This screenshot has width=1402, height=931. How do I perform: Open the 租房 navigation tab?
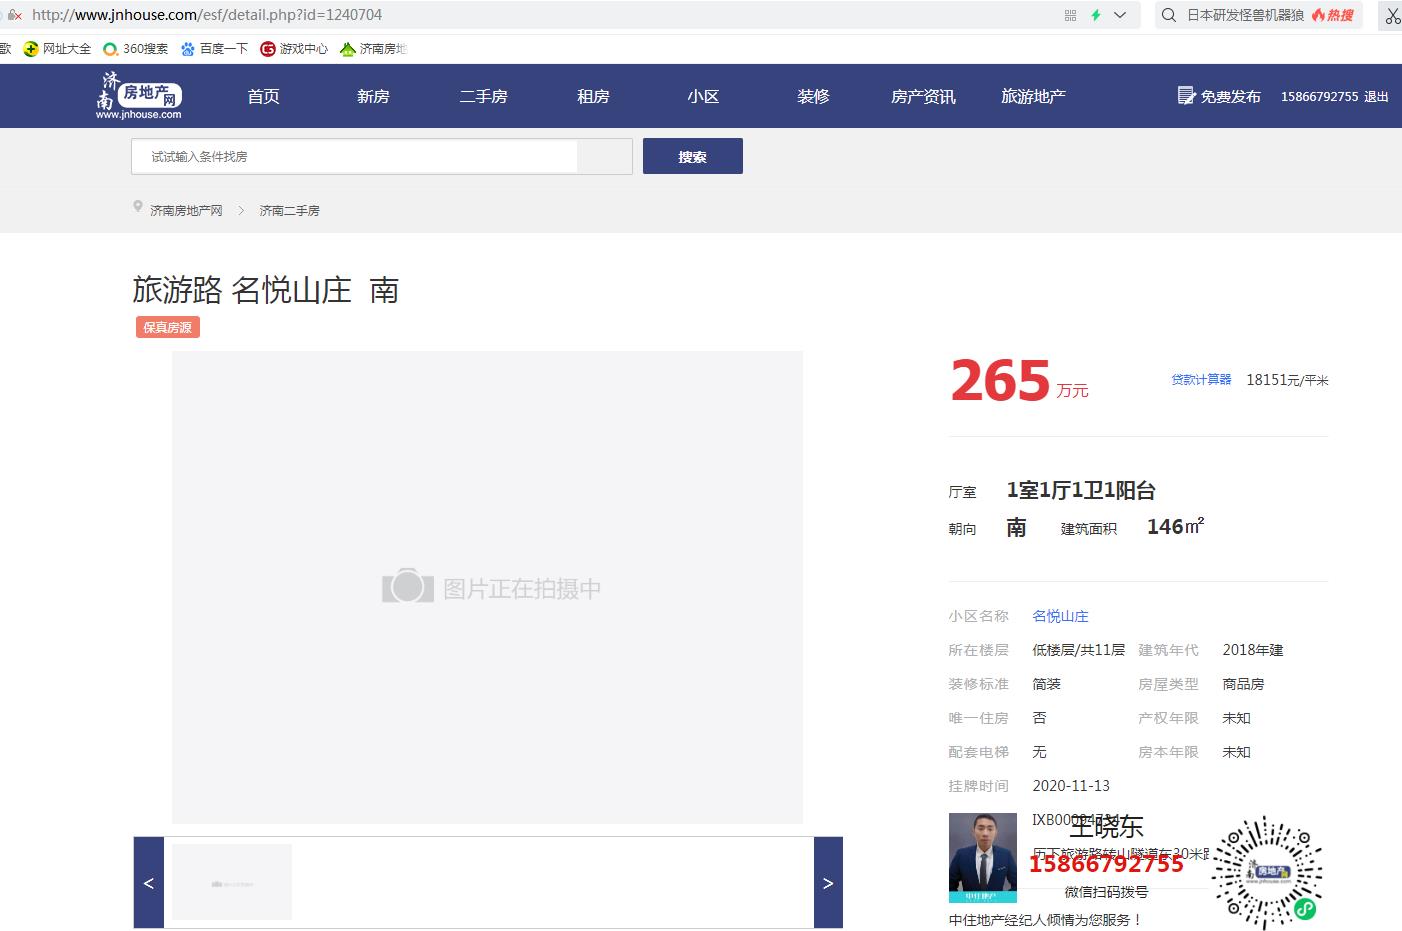pos(594,96)
